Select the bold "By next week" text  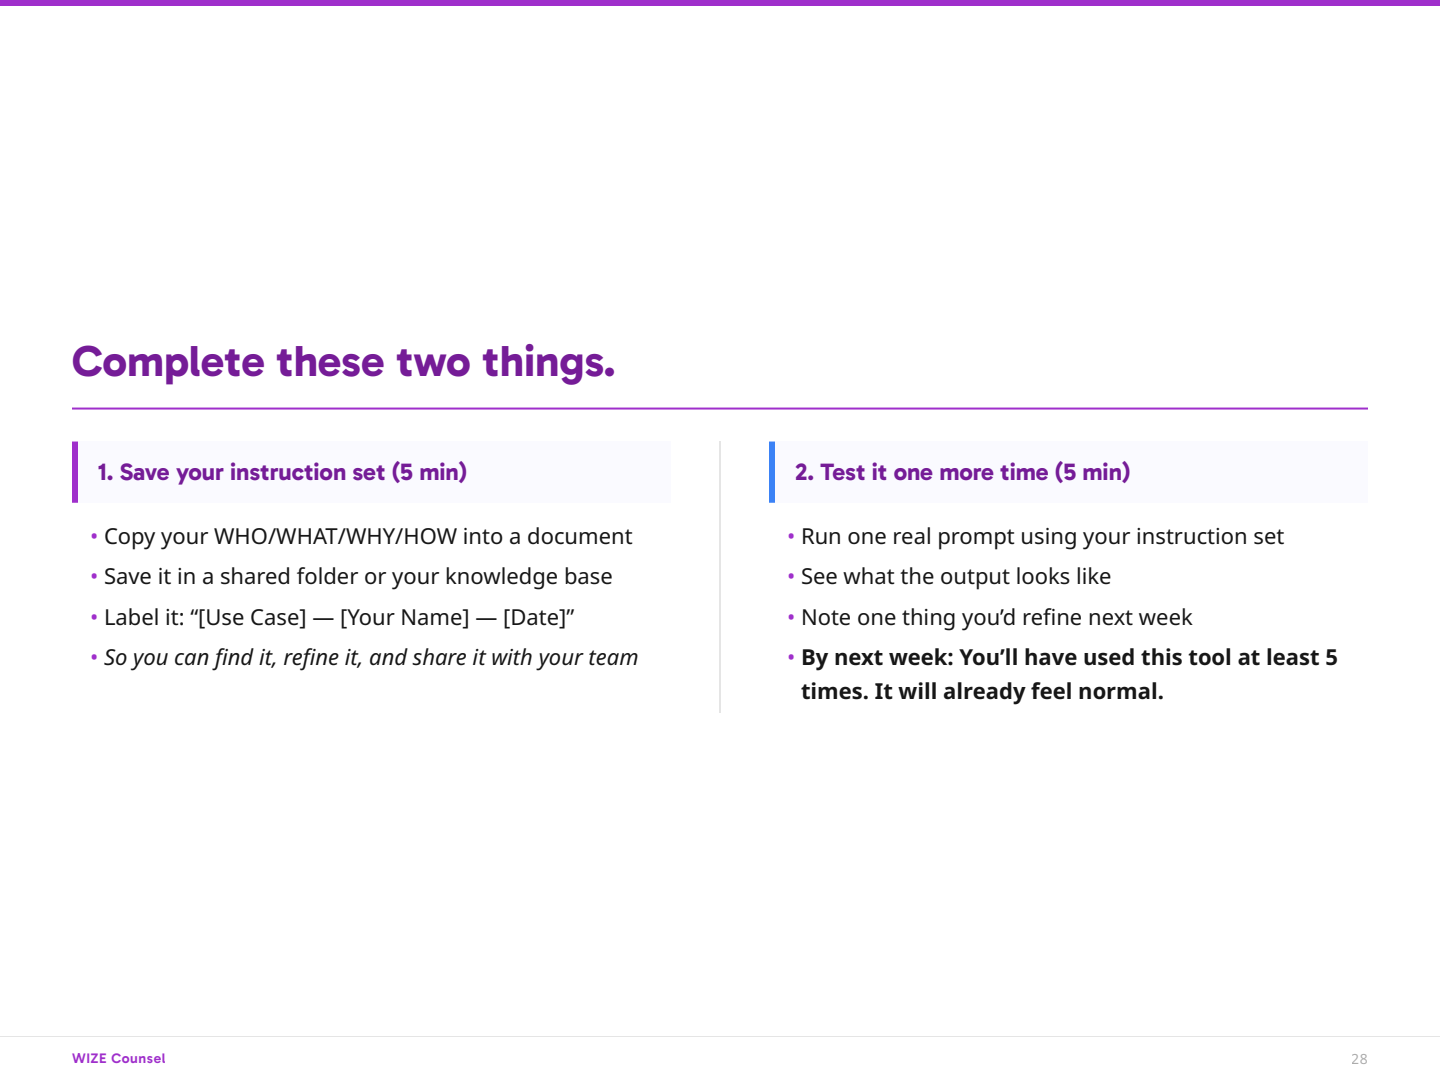click(1068, 674)
